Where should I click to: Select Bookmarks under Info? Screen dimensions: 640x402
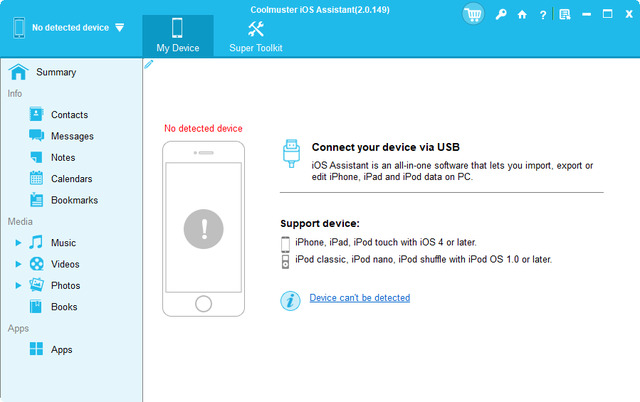tap(74, 200)
